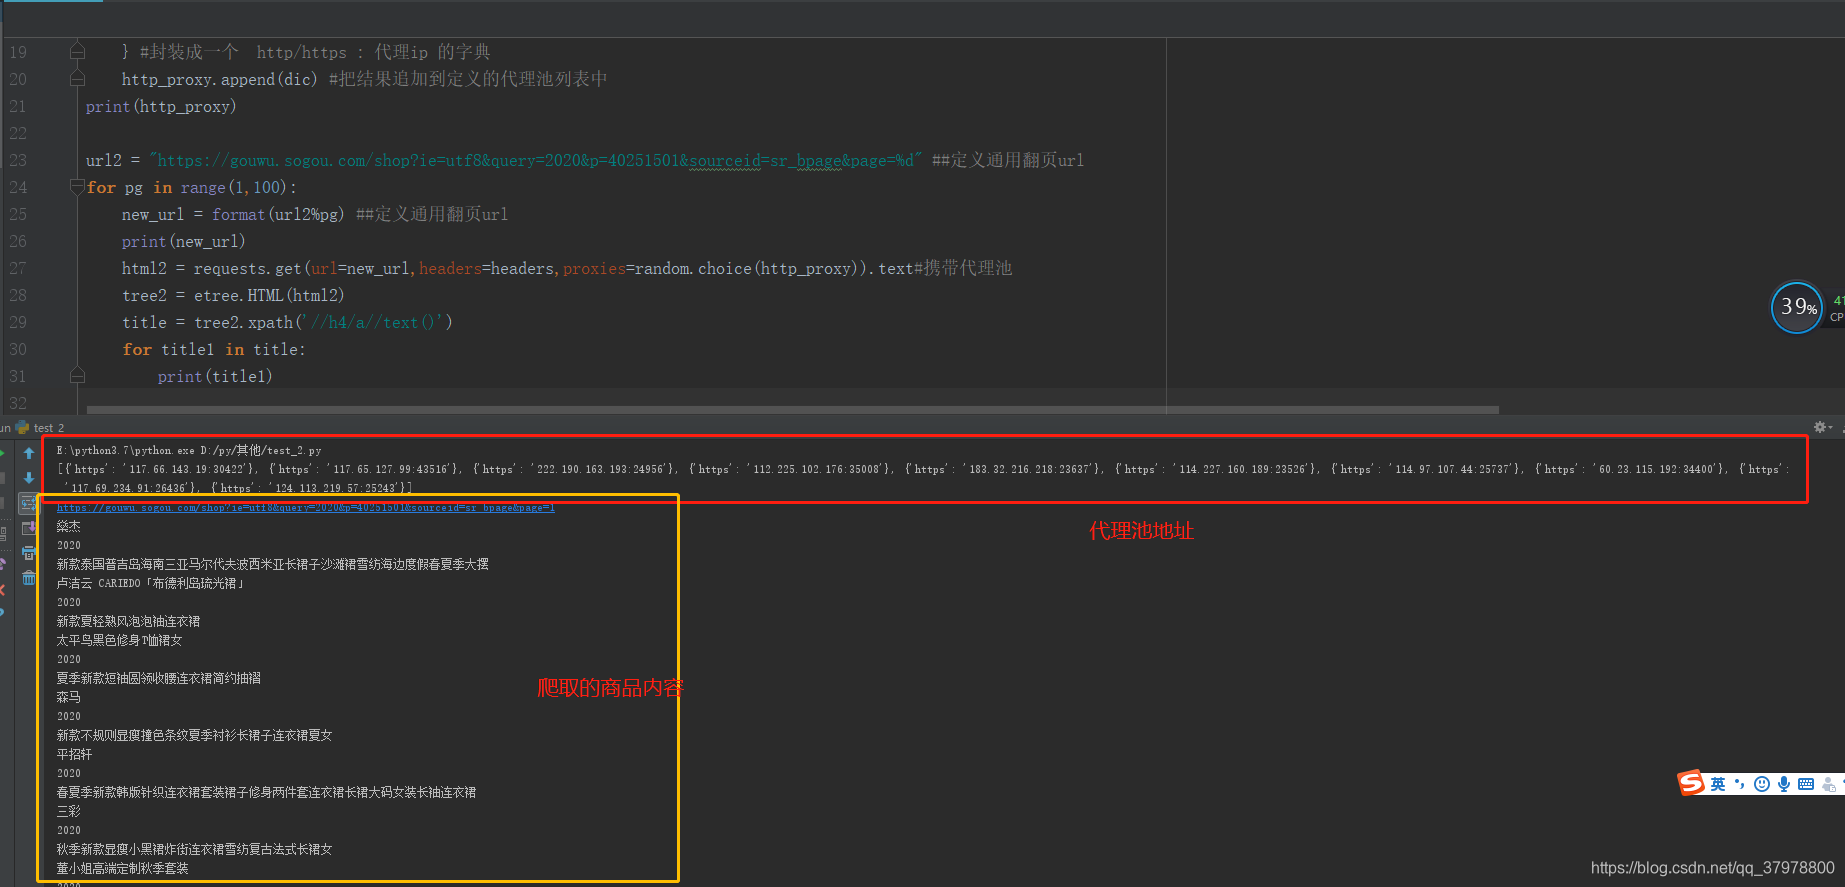The width and height of the screenshot is (1845, 887).
Task: Click console output '森马'
Action: click(68, 698)
